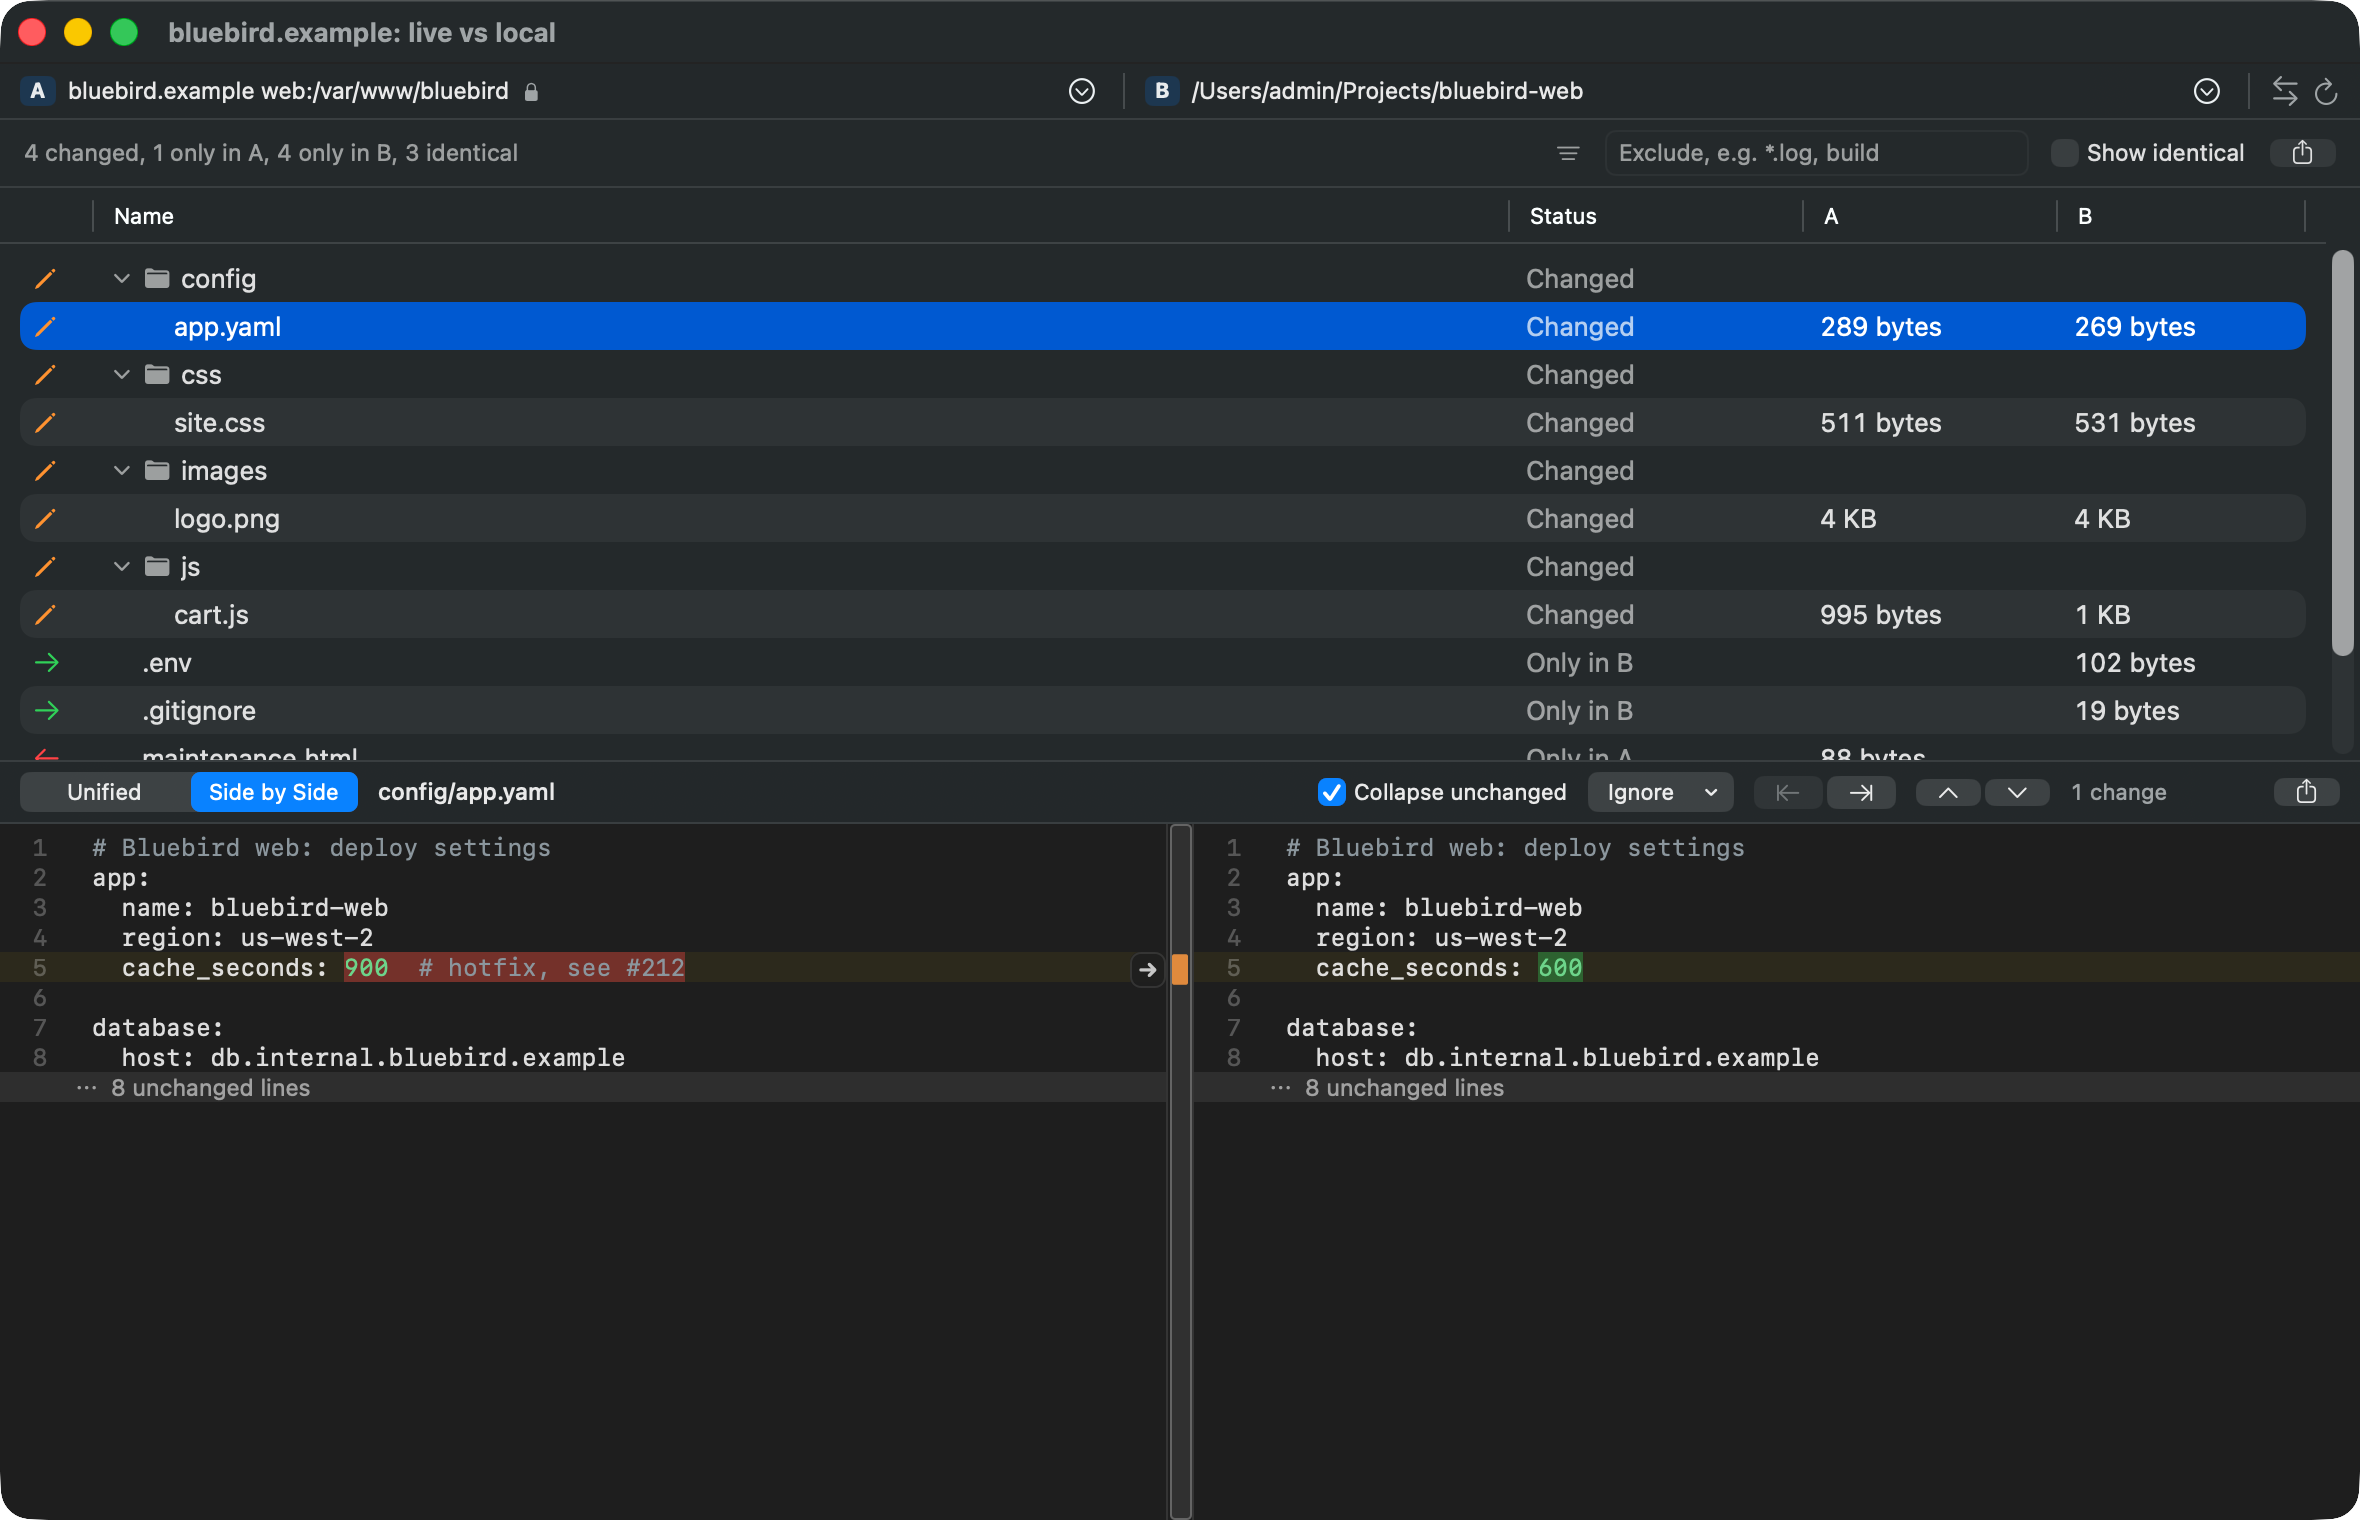Click the changed pencil icon beside site.css
This screenshot has height=1520, width=2360.
tap(45, 423)
